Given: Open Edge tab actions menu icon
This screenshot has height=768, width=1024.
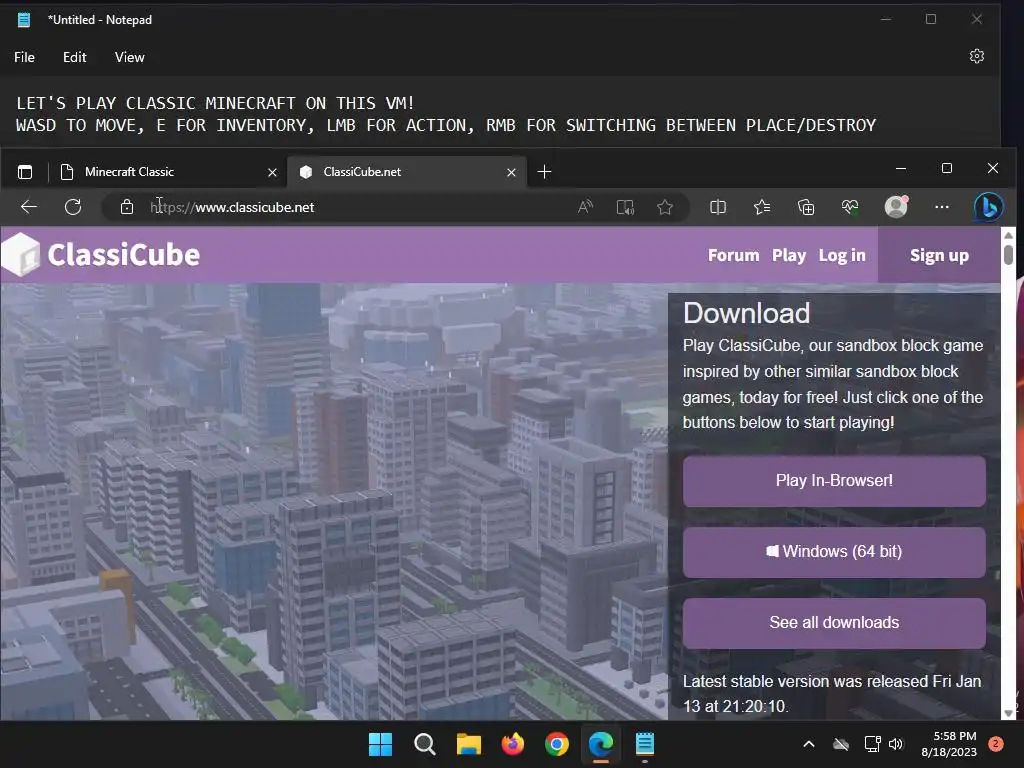Looking at the screenshot, I should click(25, 172).
